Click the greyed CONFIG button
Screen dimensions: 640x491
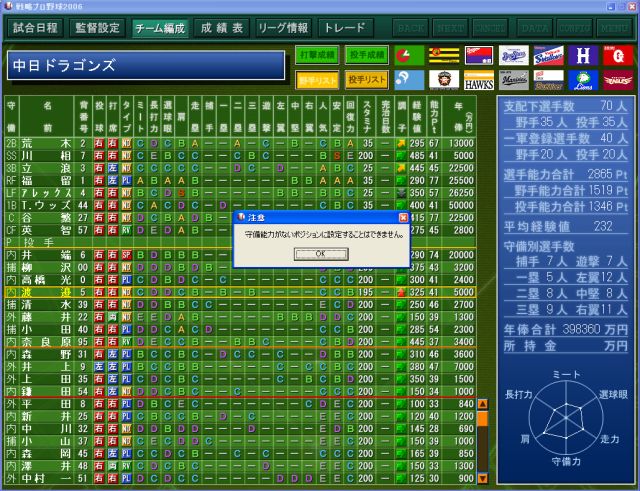[574, 28]
